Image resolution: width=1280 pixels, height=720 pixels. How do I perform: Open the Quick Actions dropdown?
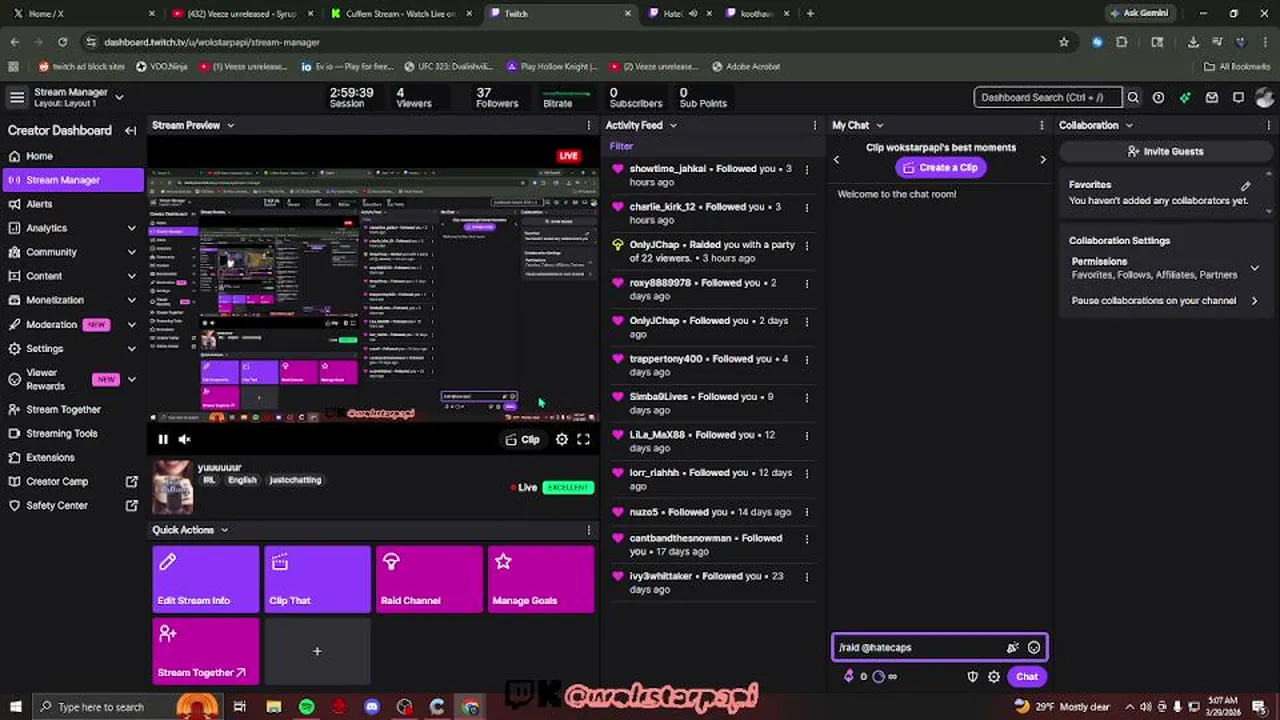click(224, 530)
